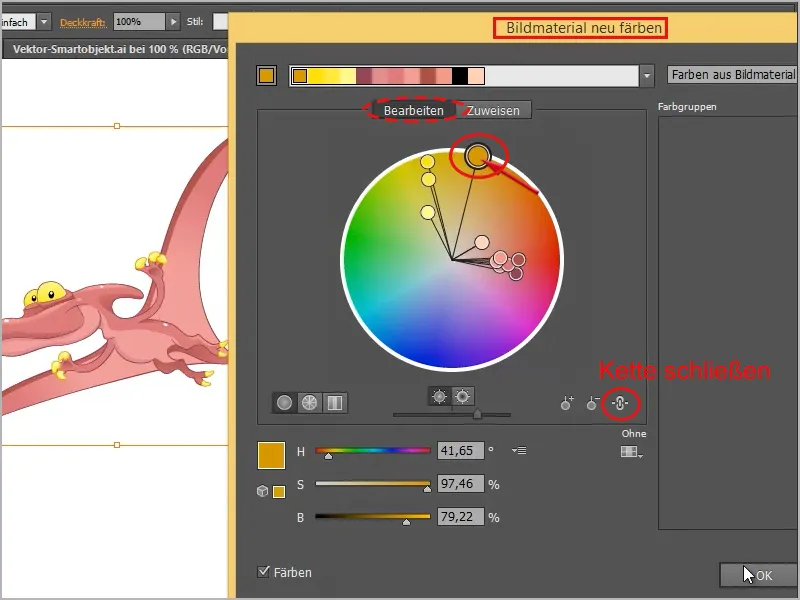Show saturation and hue on wheel
800x600 pixels.
(439, 396)
